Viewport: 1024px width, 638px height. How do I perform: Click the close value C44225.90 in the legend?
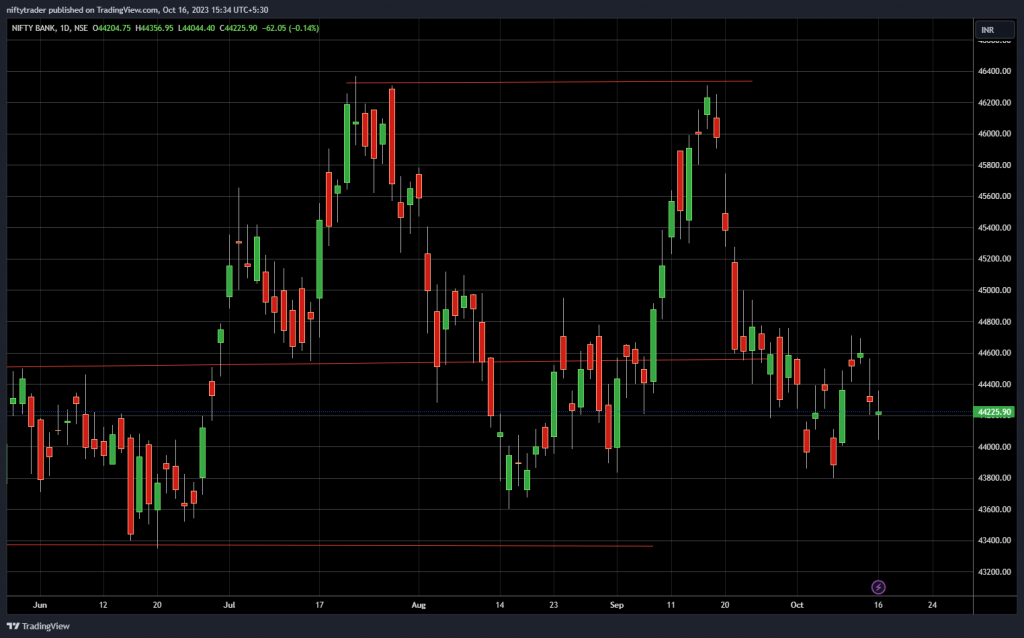coord(238,28)
